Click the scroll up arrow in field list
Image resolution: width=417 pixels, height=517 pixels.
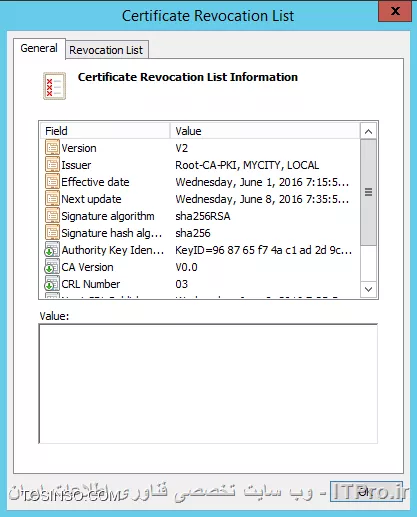(x=368, y=131)
